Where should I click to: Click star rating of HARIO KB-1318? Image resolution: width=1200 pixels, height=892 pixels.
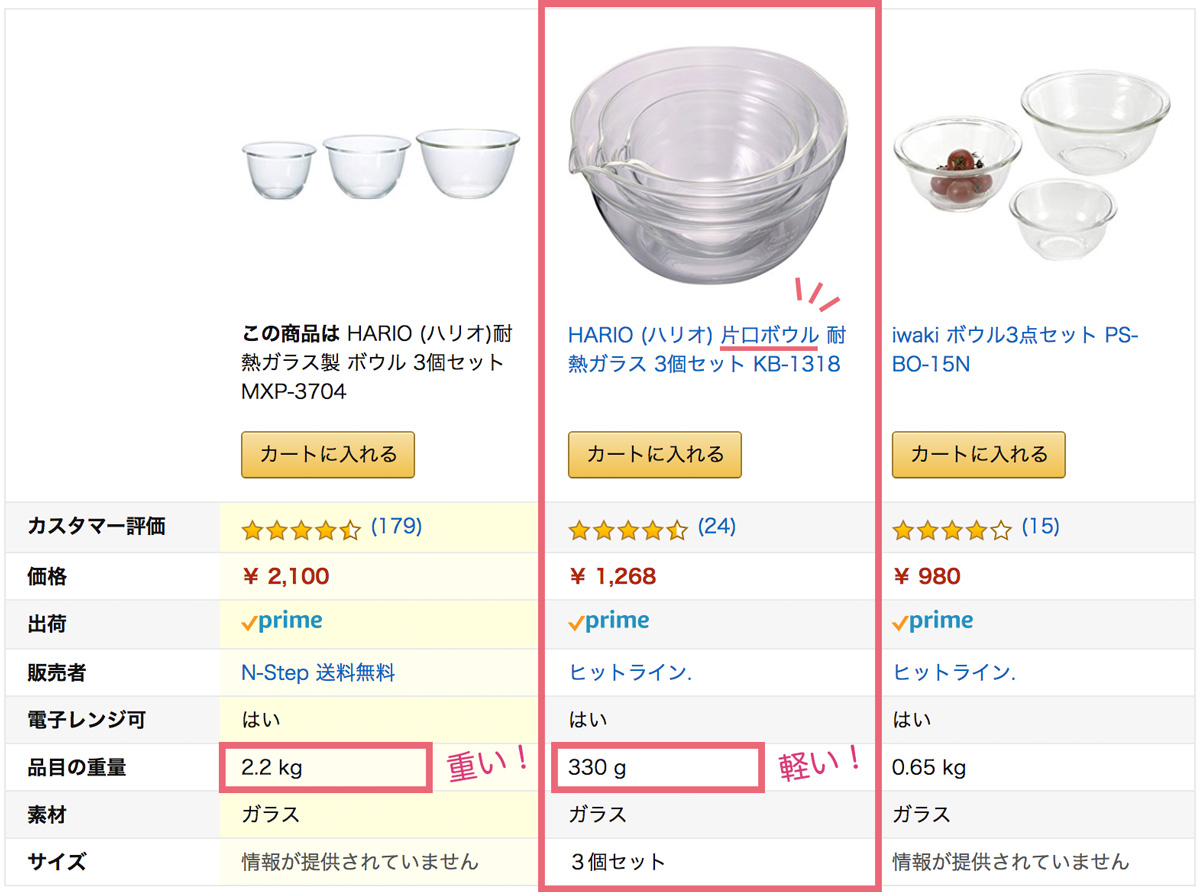pyautogui.click(x=628, y=529)
